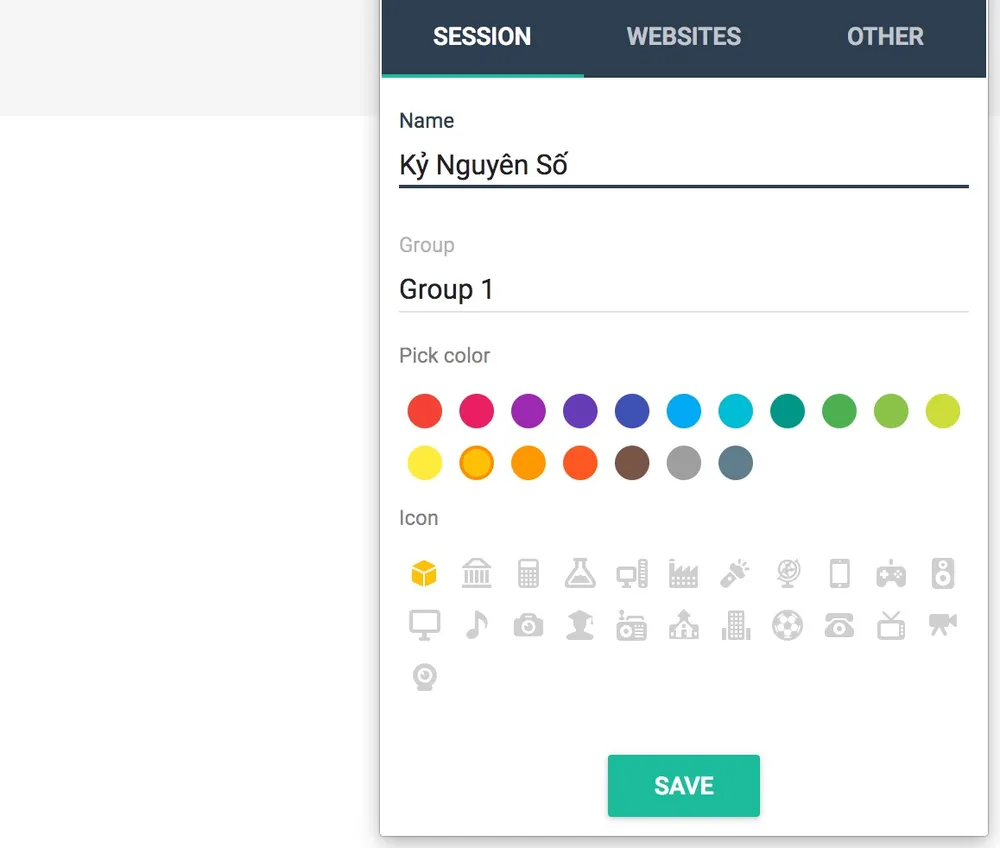This screenshot has width=1000, height=848.
Task: Click the Group field showing Group 1
Action: click(x=683, y=290)
